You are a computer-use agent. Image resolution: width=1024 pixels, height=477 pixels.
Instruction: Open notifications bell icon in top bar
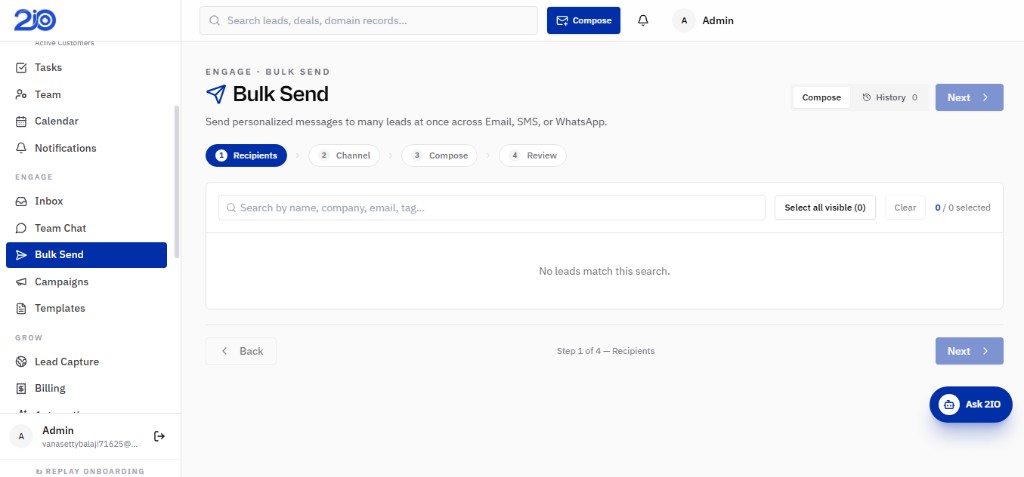[x=643, y=21]
